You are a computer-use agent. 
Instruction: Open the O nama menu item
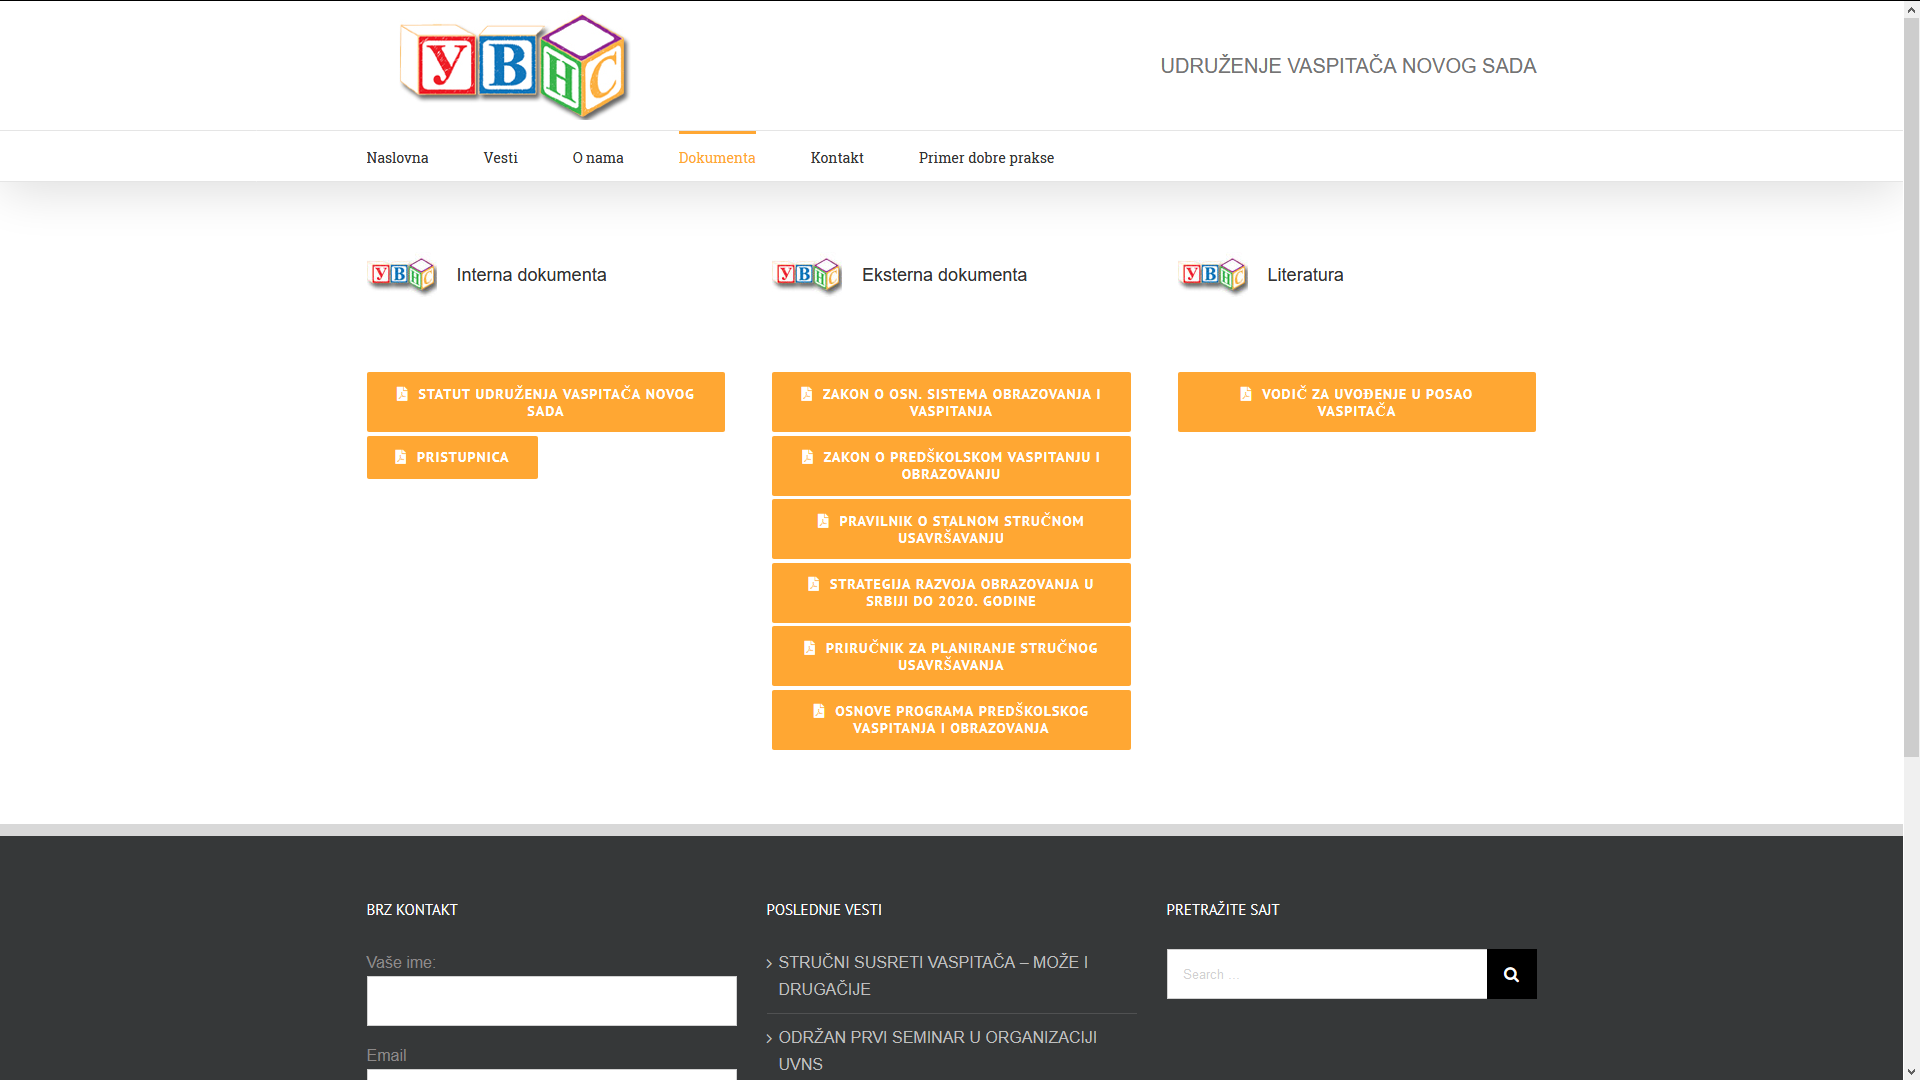click(598, 158)
